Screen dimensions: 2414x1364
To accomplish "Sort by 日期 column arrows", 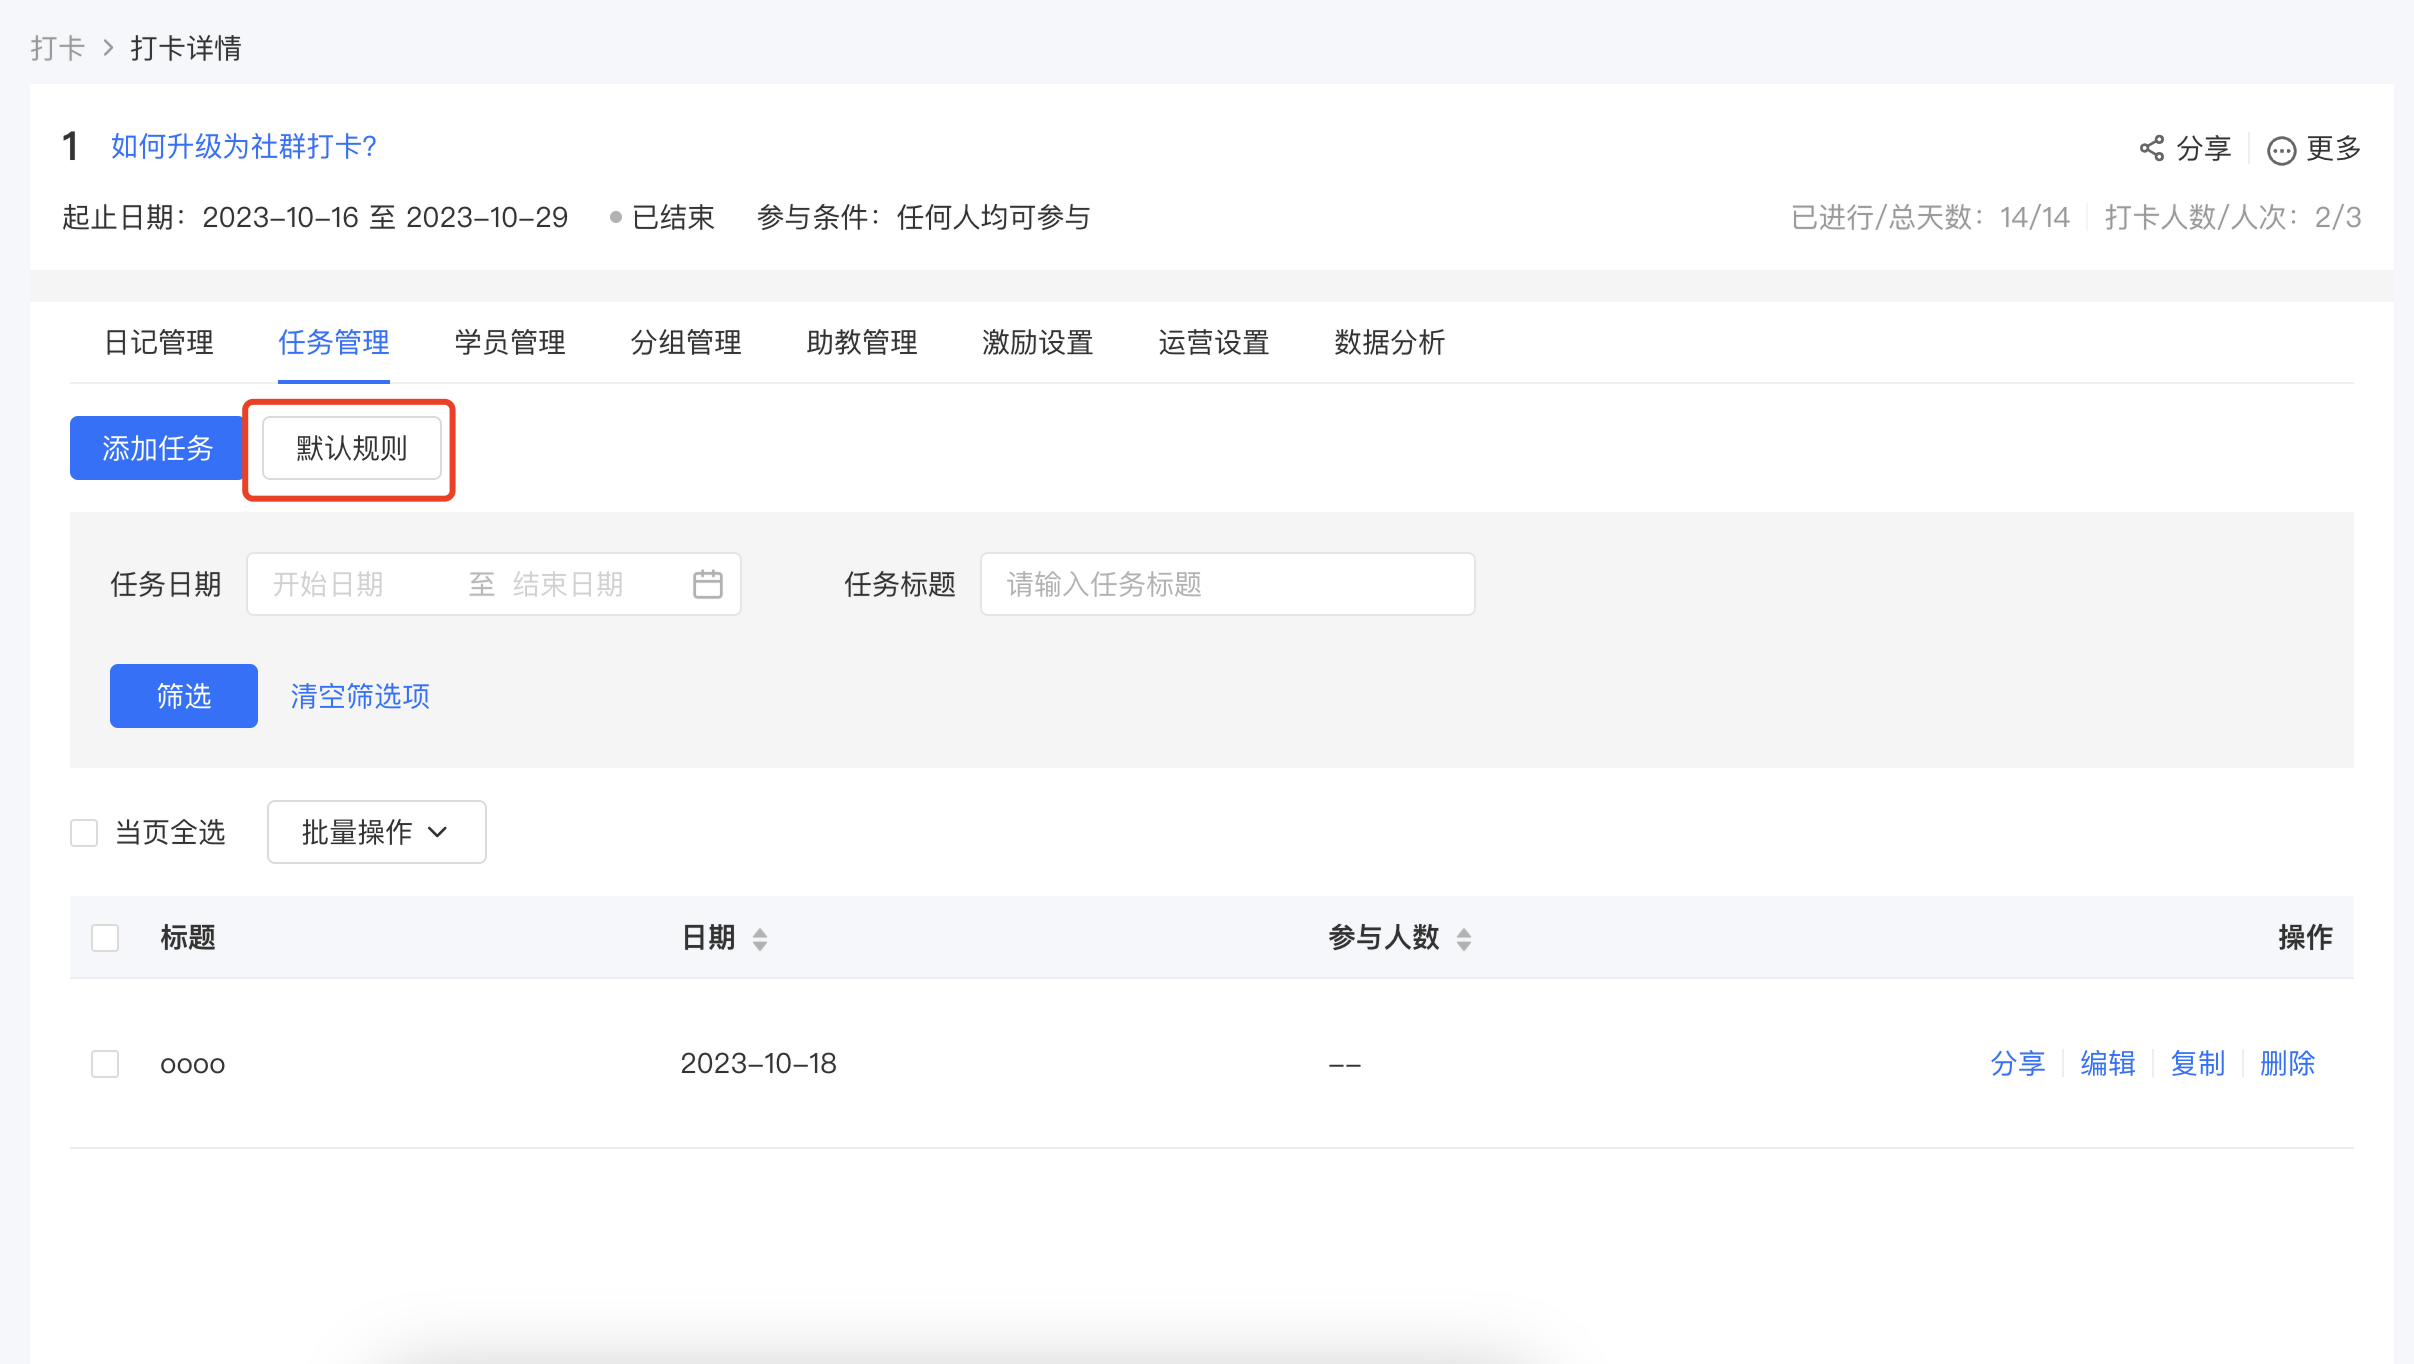I will (760, 939).
